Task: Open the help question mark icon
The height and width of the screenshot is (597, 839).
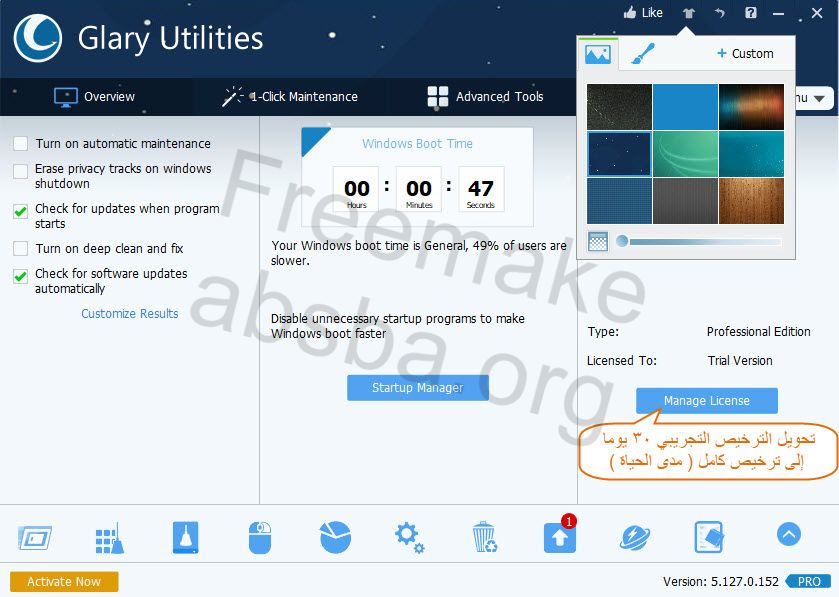Action: coord(751,13)
